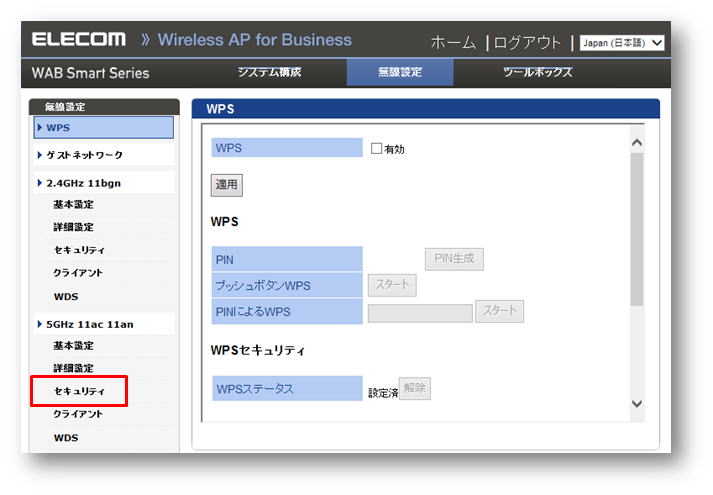
Task: Open 詳細設定 under 5GHz 11ac 11an
Action: 73,368
